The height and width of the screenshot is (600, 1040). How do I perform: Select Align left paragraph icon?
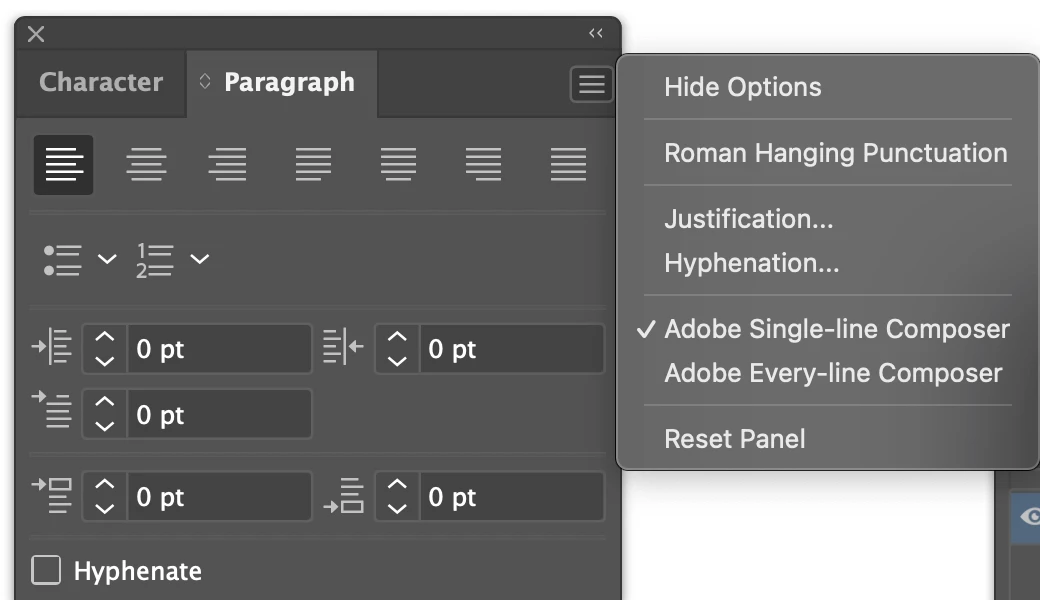64,164
